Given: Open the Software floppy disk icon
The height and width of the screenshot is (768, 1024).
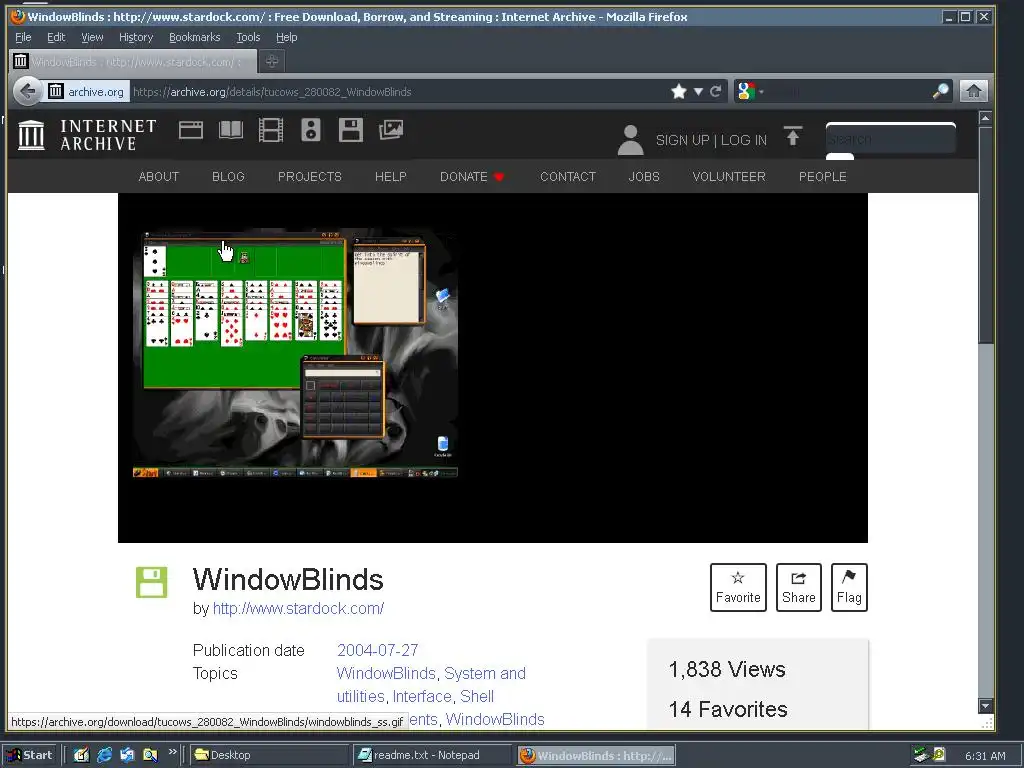Looking at the screenshot, I should [x=351, y=130].
